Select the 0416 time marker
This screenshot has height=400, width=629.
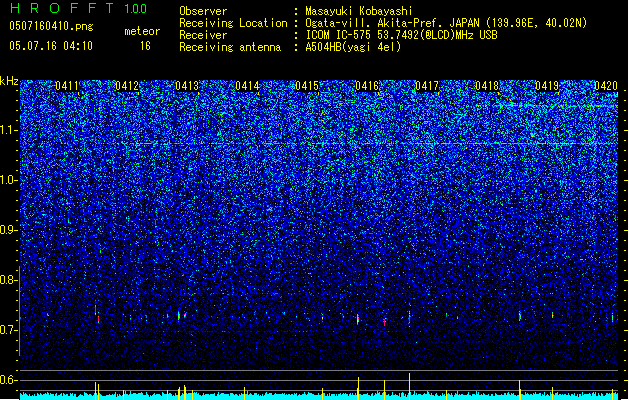point(367,86)
